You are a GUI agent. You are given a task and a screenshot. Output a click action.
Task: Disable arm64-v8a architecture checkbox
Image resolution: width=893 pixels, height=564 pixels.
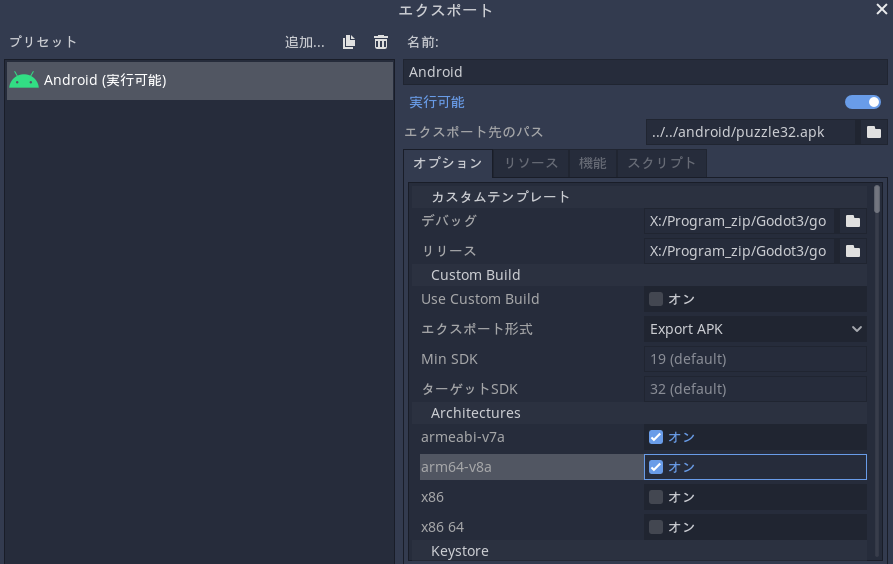pos(656,467)
